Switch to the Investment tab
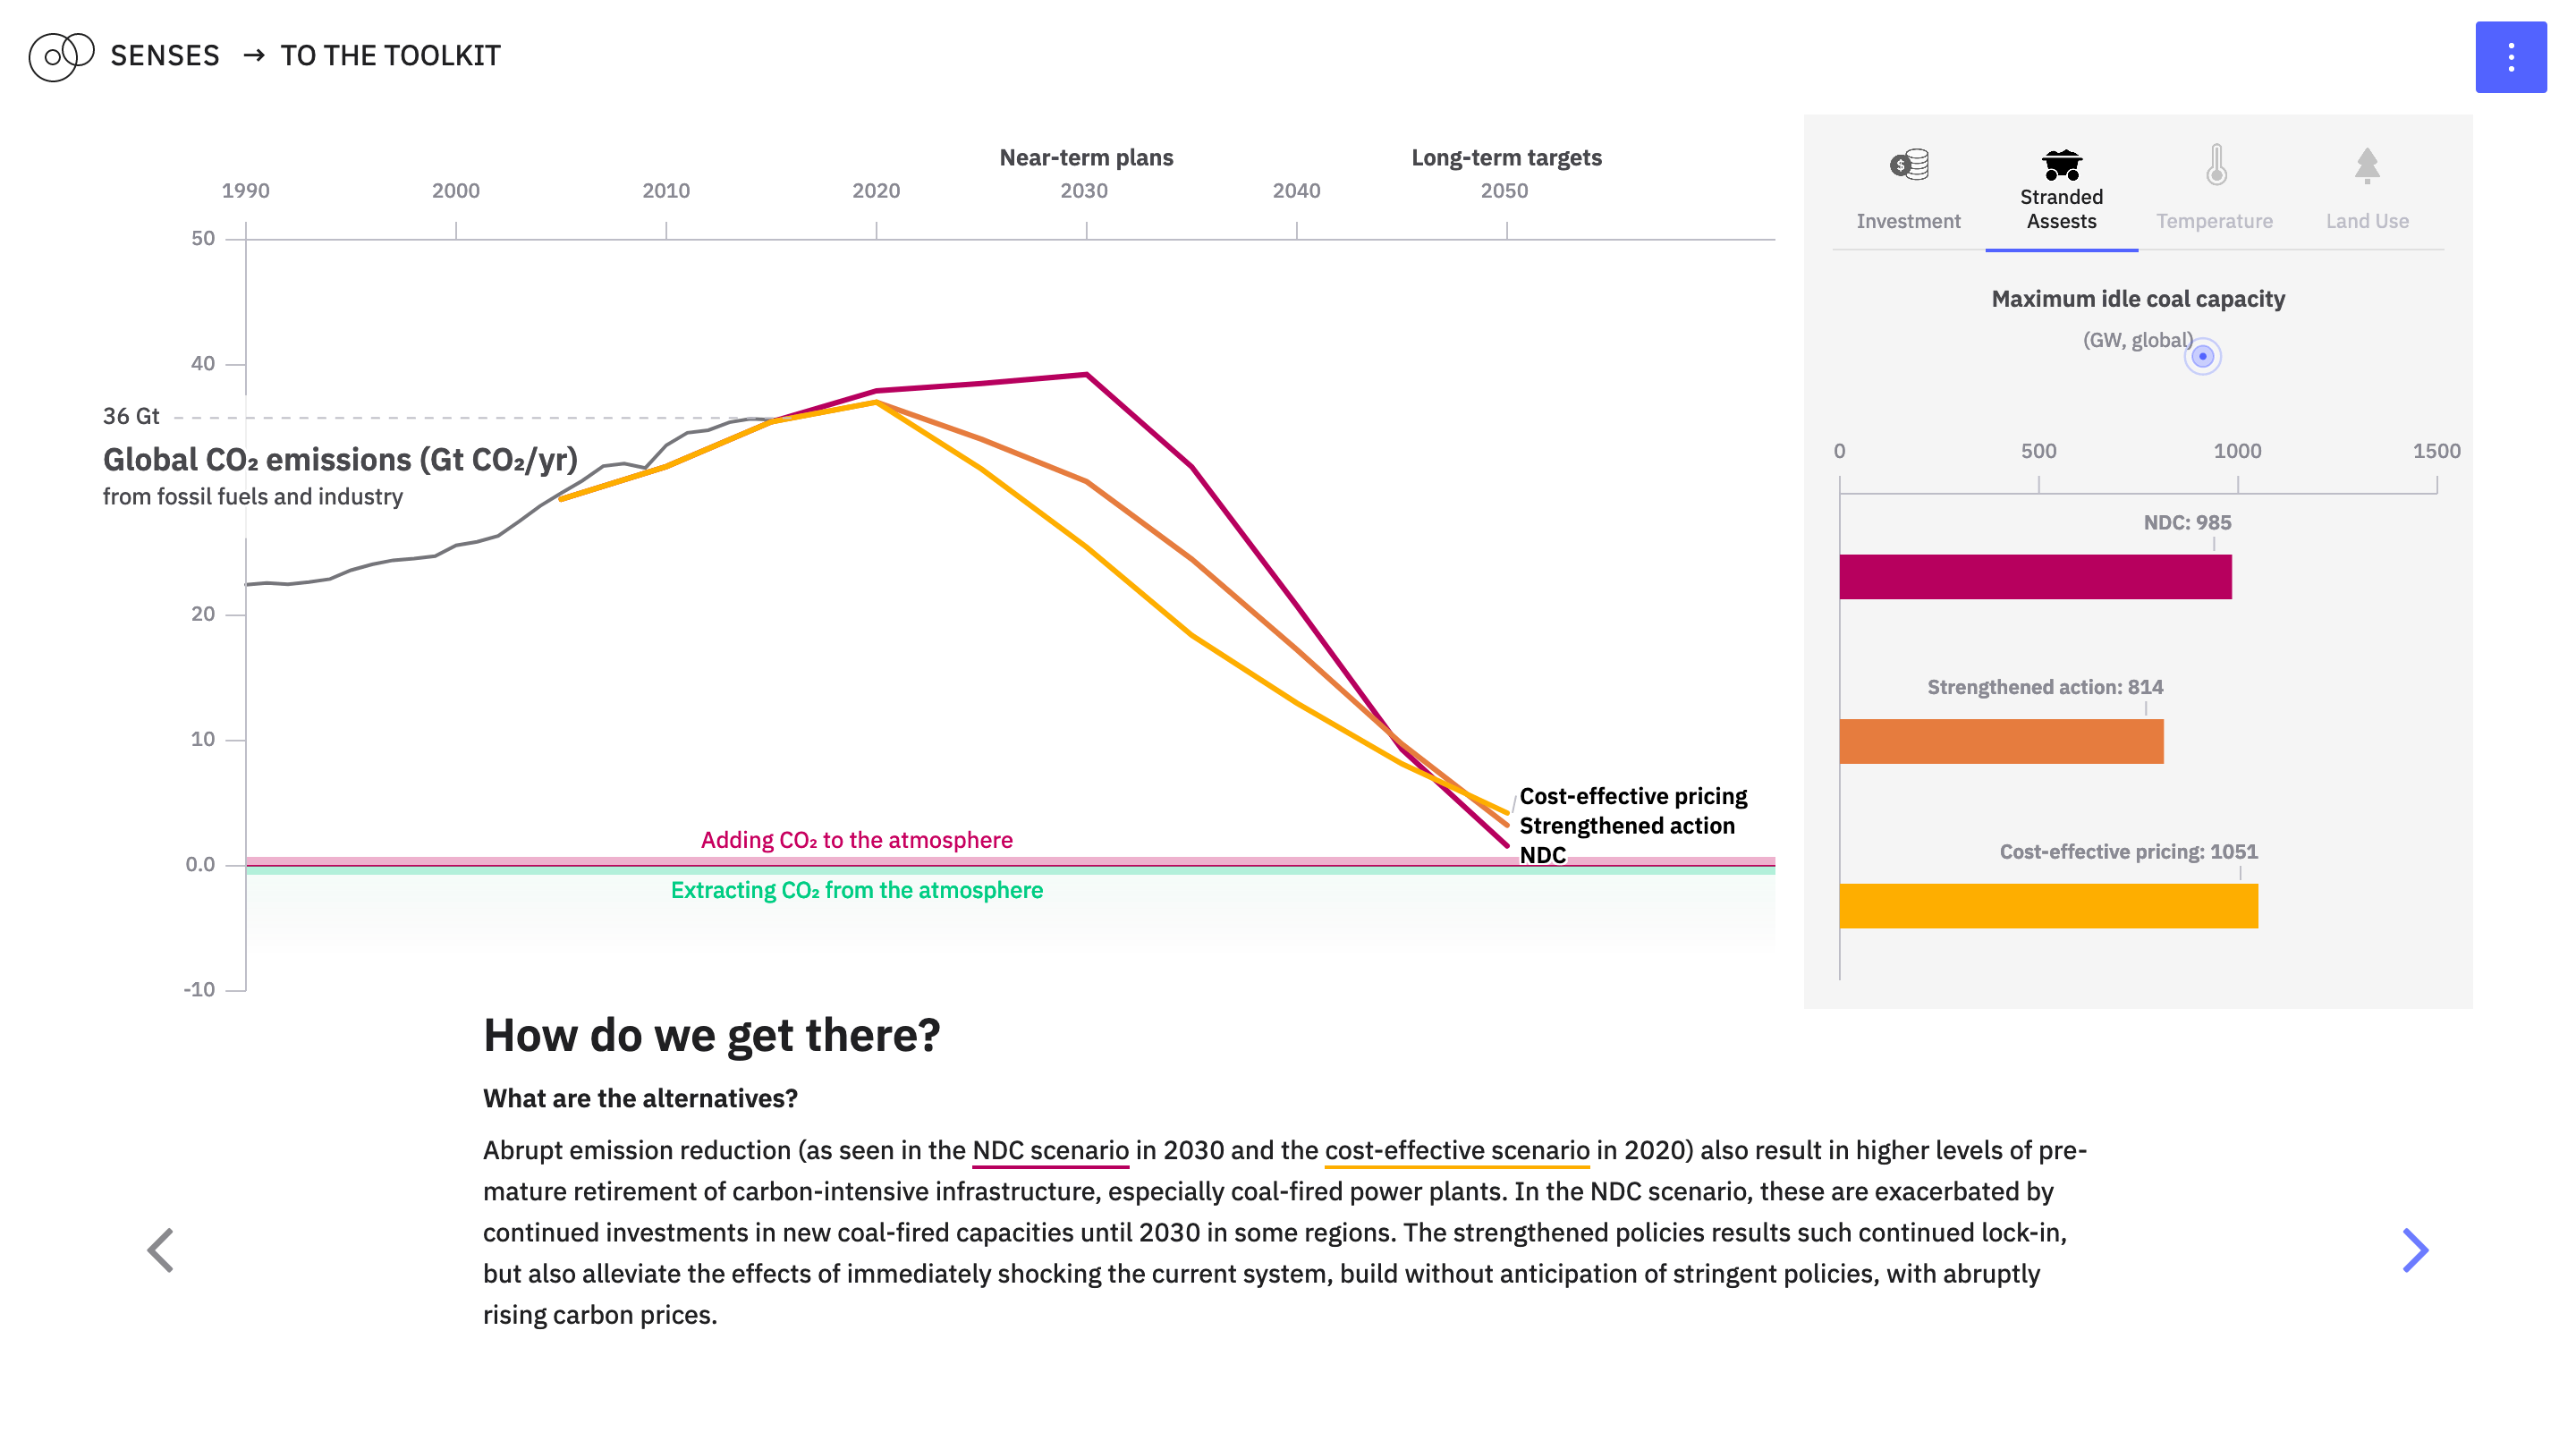This screenshot has width=2576, height=1449. (1908, 221)
